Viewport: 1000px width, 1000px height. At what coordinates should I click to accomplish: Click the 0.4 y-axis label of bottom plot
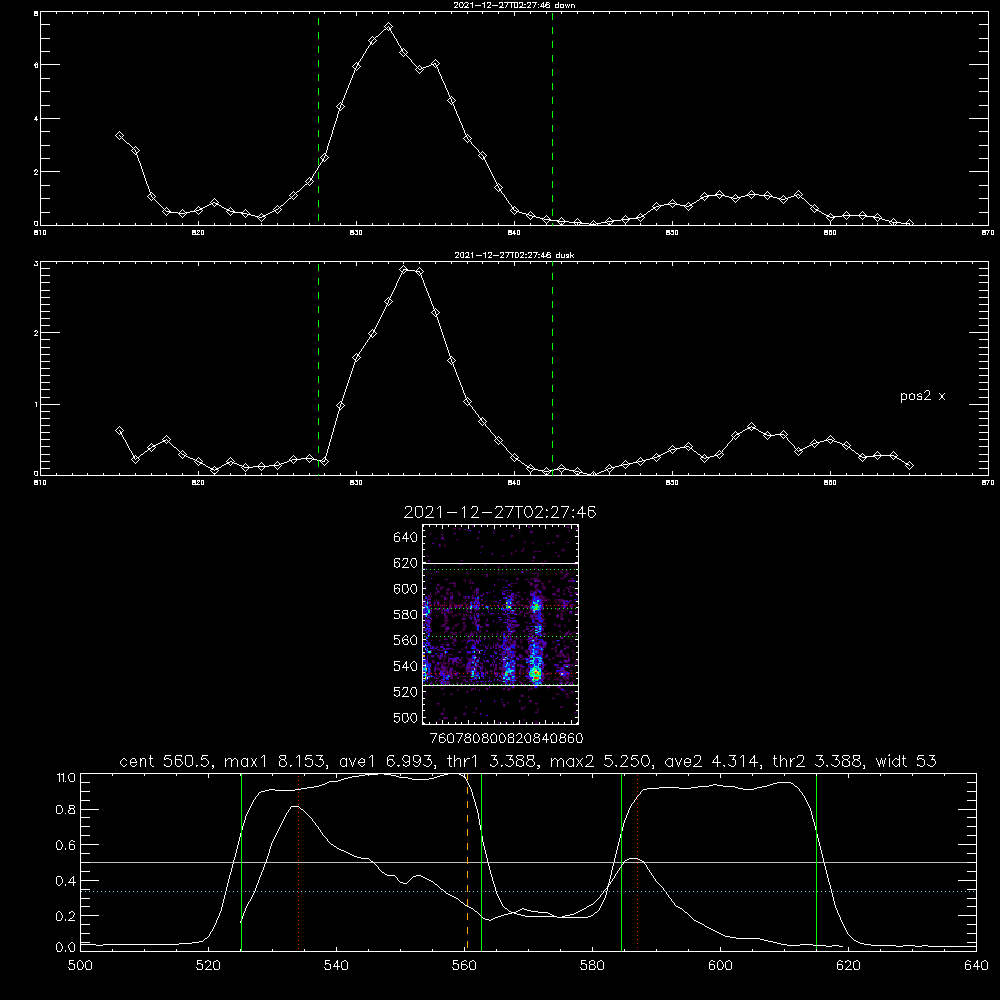[x=66, y=881]
